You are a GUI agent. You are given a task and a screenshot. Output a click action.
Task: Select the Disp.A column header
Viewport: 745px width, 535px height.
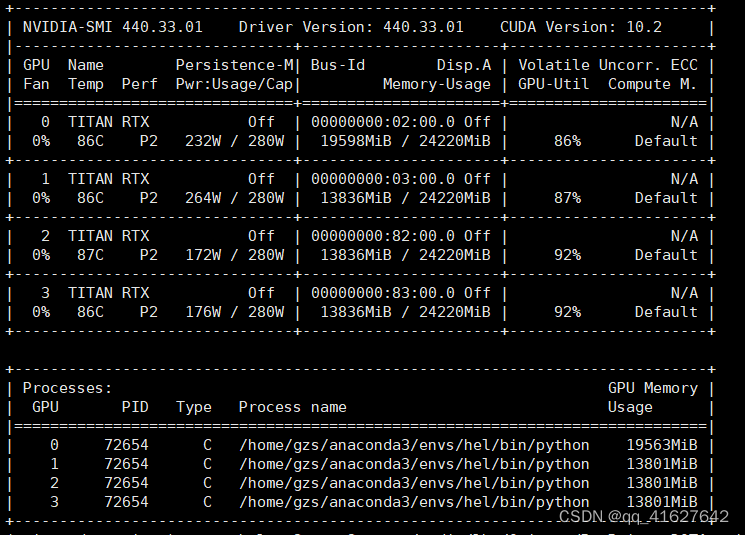[x=464, y=65]
